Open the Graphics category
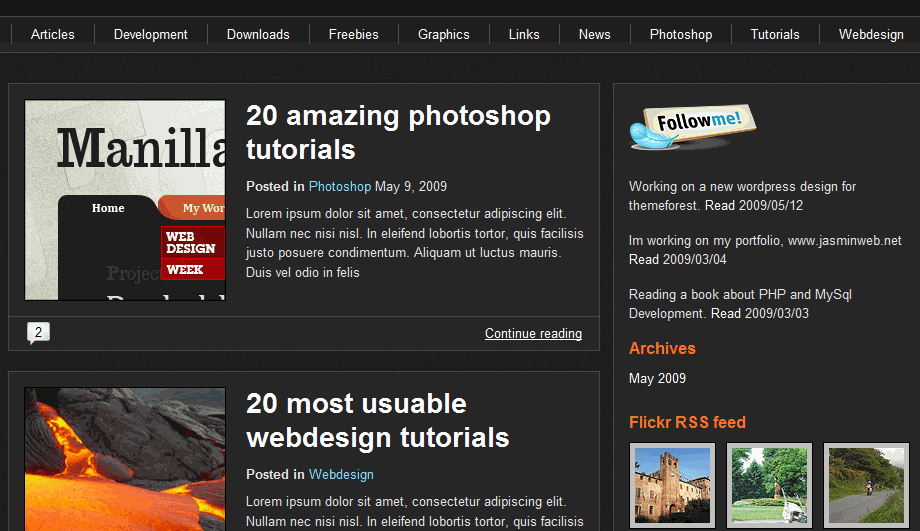The height and width of the screenshot is (531, 920). click(444, 35)
